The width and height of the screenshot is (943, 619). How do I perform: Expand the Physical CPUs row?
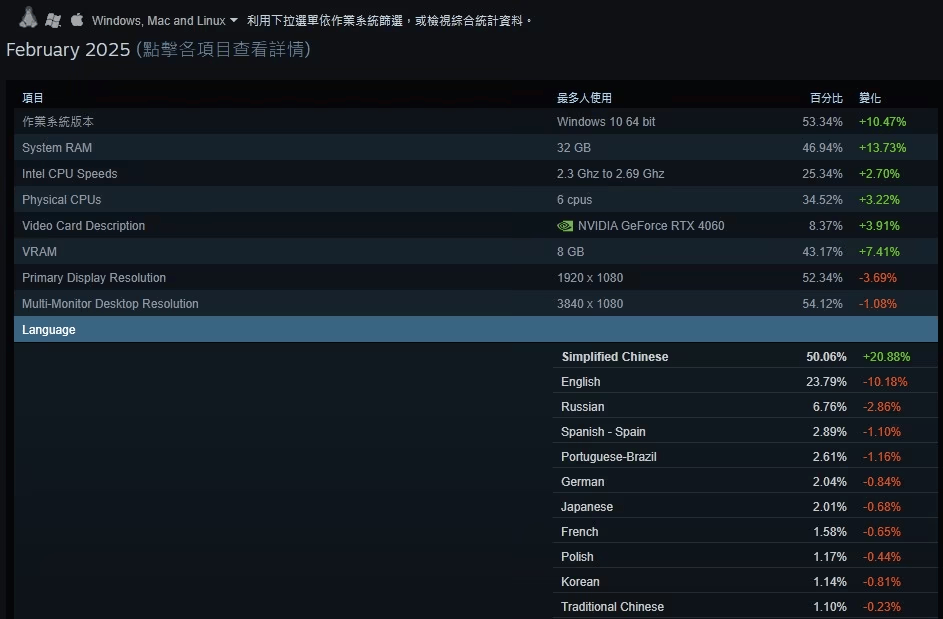62,200
